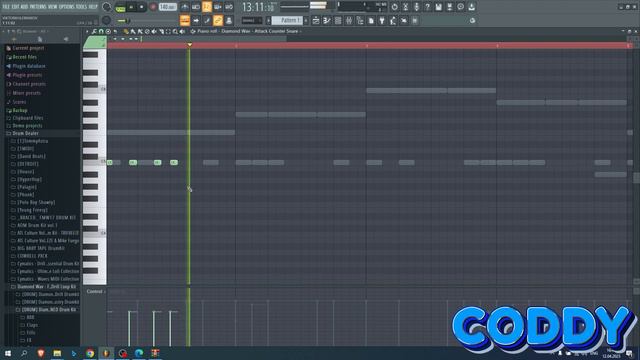This screenshot has width=640, height=360.
Task: Select the piano roll draw pencil tool
Action: [x=126, y=31]
